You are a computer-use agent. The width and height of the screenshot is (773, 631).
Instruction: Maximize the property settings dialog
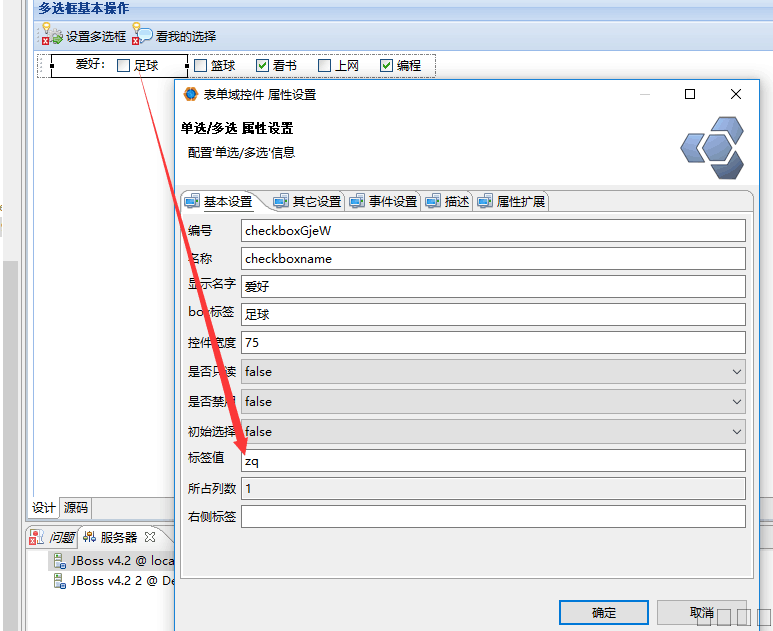click(x=689, y=94)
